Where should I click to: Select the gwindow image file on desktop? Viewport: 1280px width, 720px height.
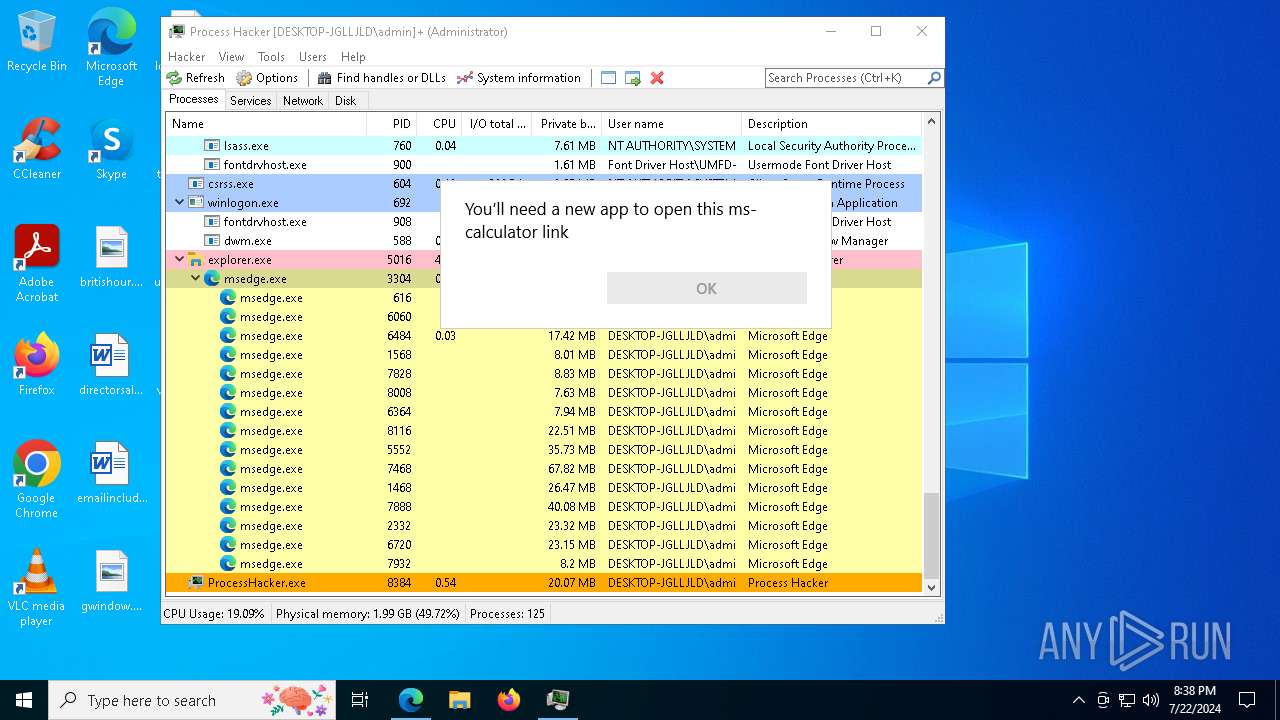pos(111,581)
